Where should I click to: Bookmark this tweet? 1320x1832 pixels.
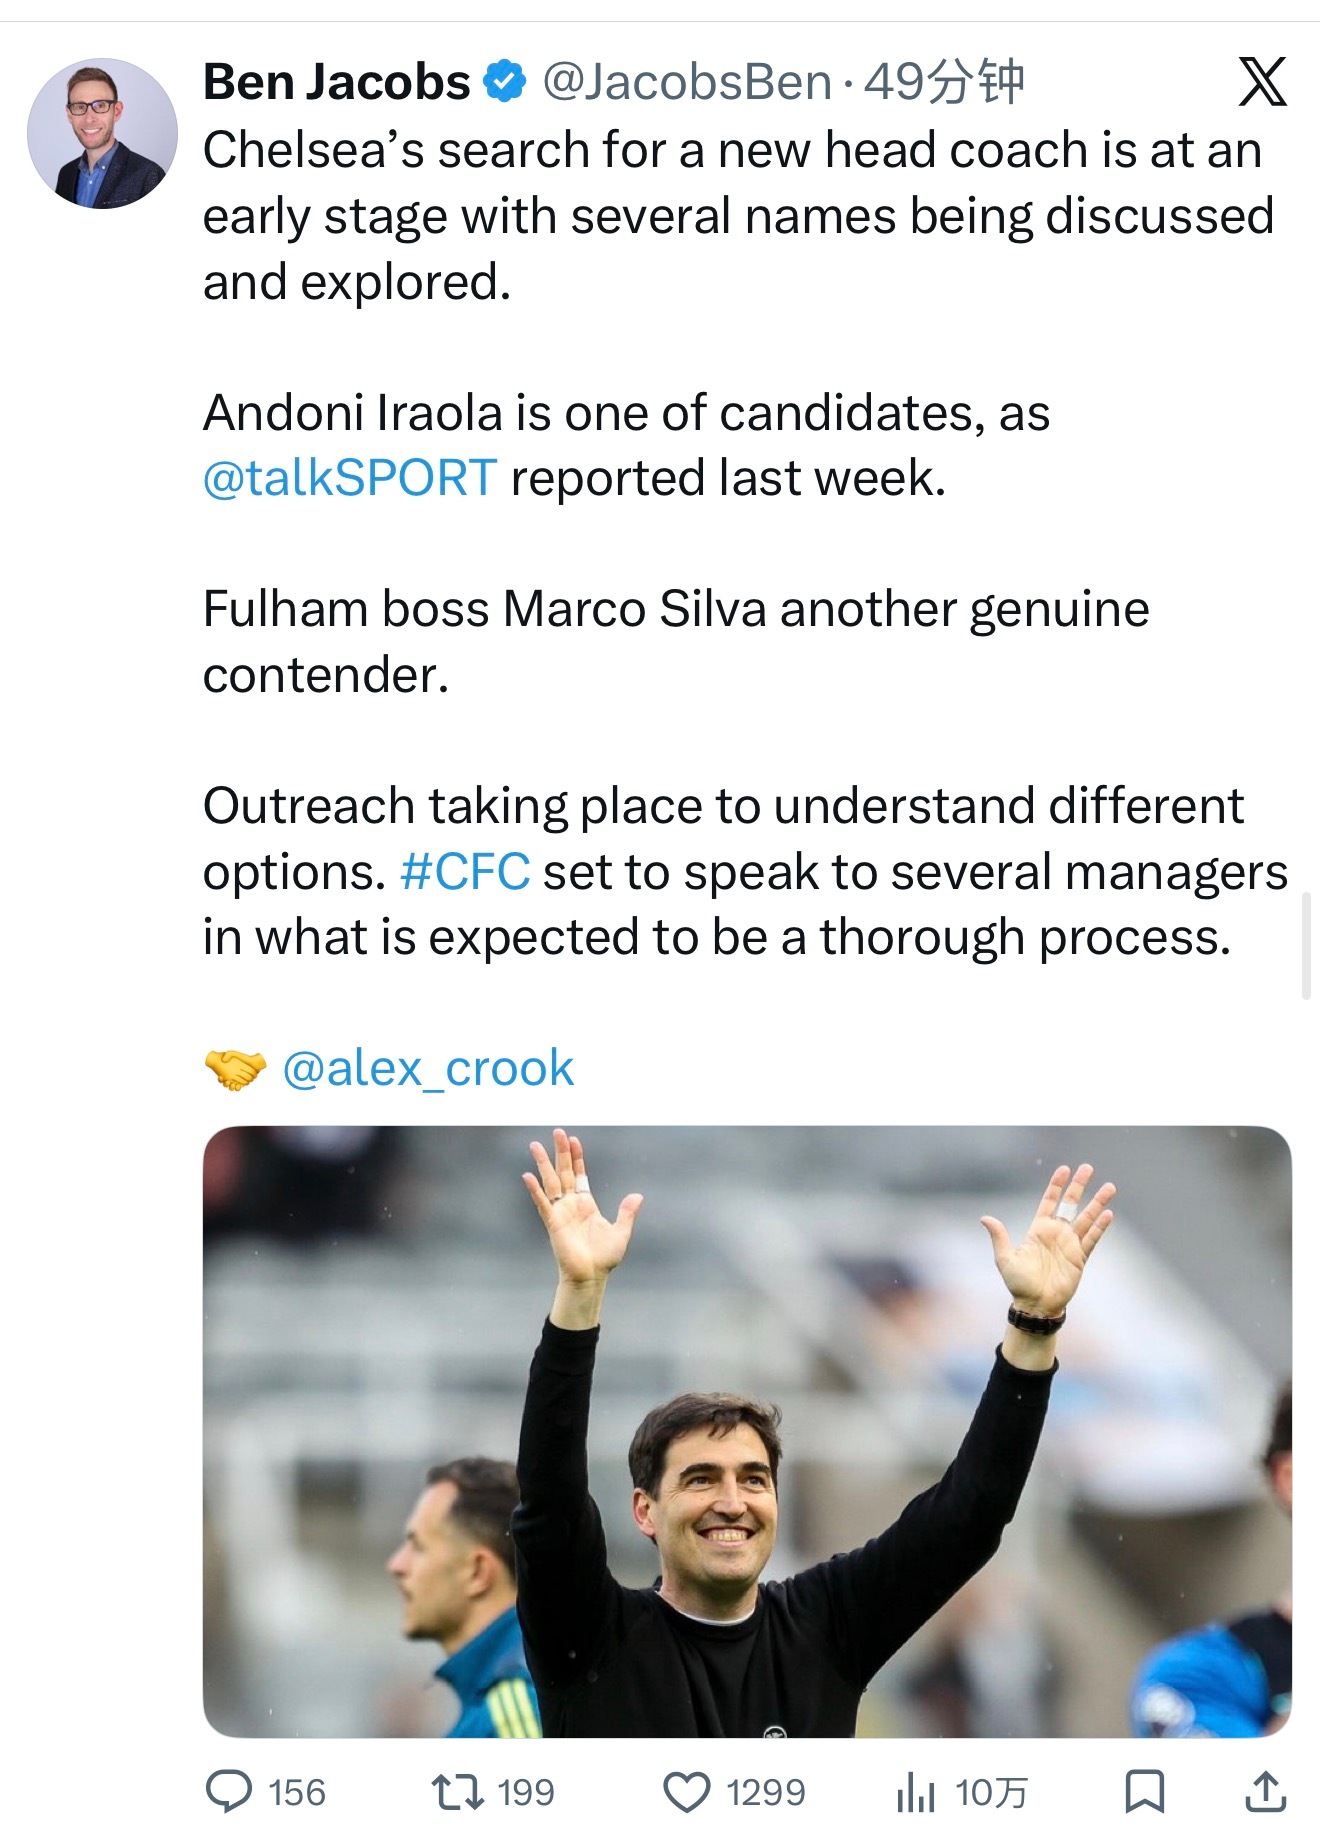[1144, 1792]
